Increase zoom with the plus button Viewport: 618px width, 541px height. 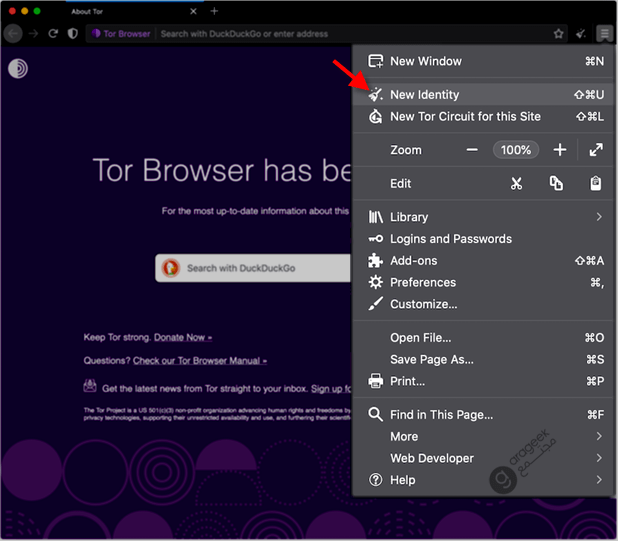tap(560, 150)
